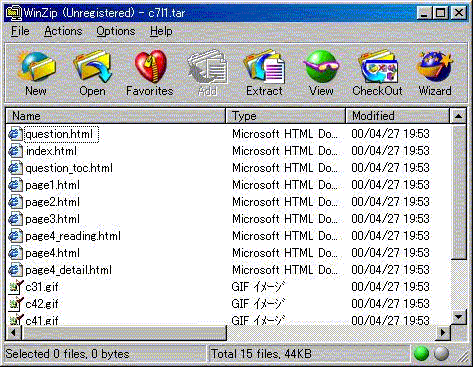Select the c31.gif image icon
473x367 pixels.
pyautogui.click(x=15, y=287)
